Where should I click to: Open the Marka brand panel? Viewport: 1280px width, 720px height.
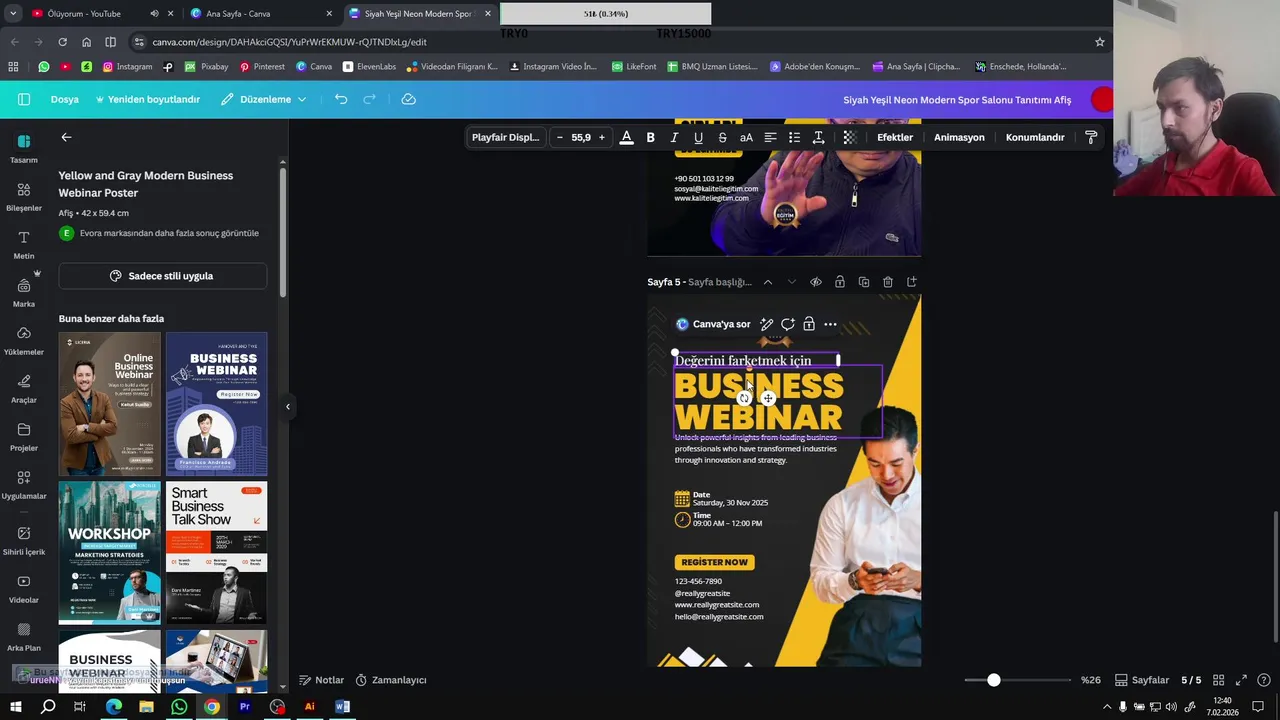(x=24, y=292)
